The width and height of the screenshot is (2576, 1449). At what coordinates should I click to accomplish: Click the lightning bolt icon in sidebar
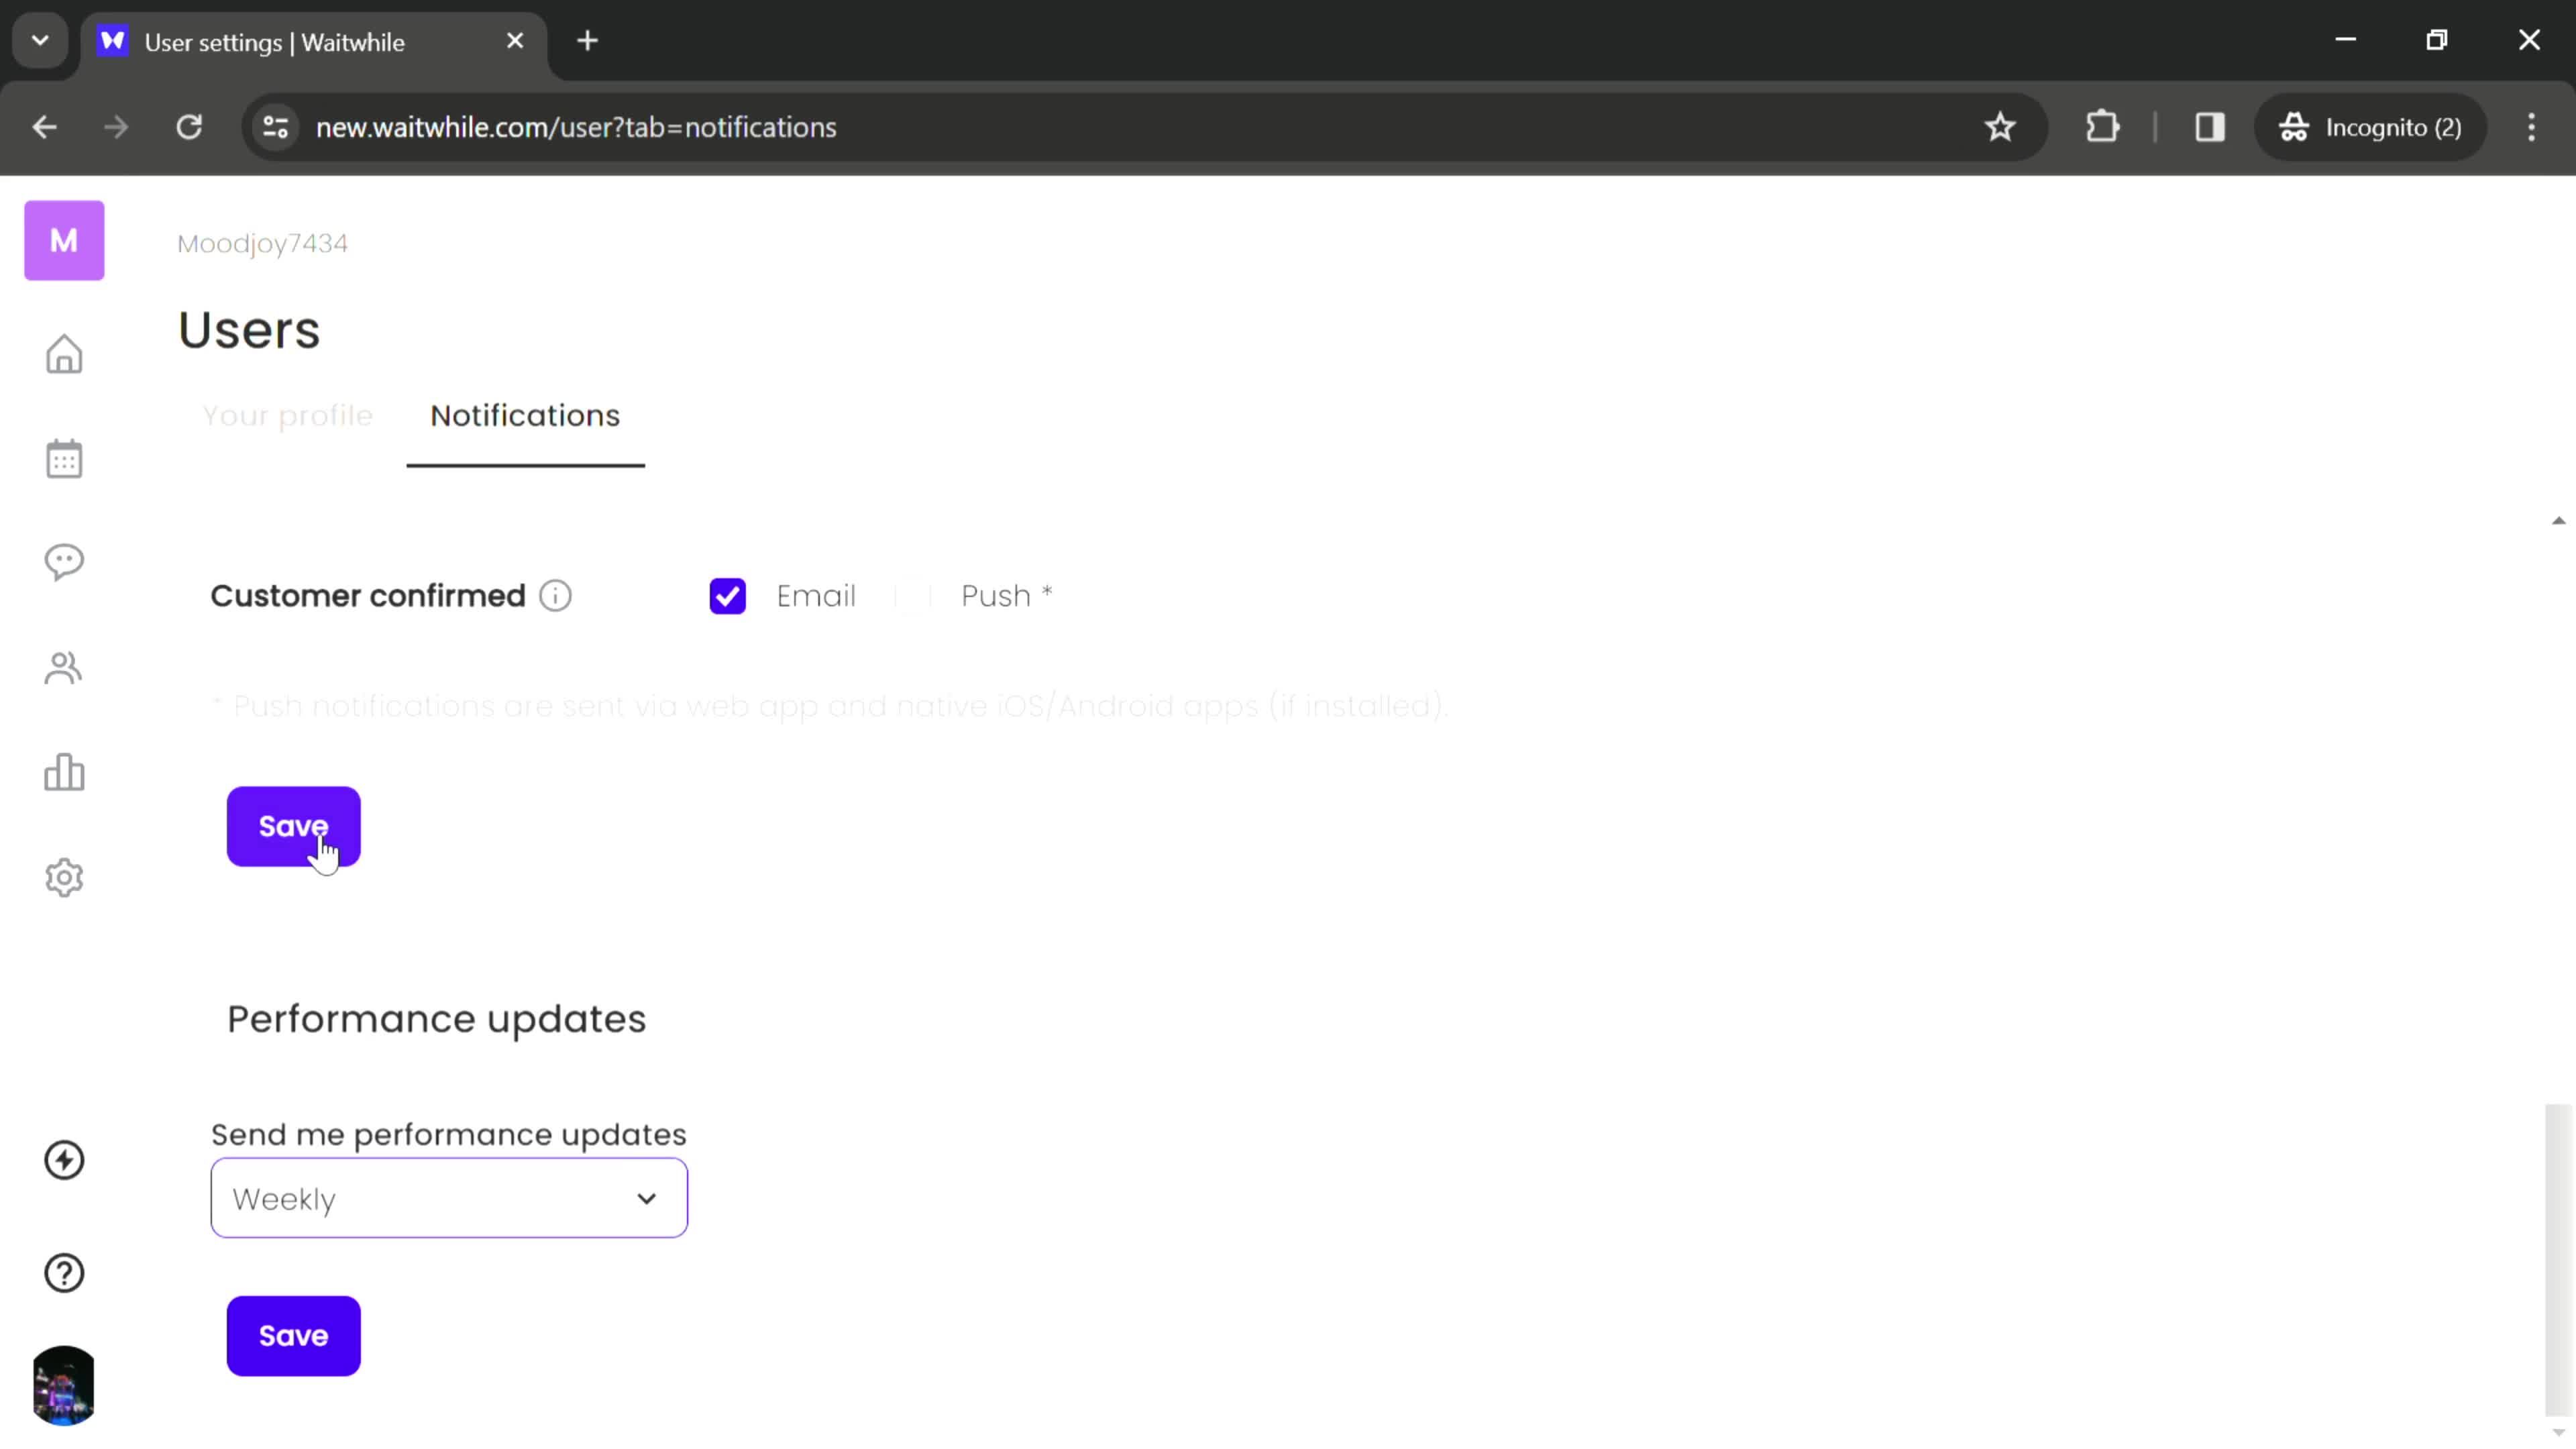click(64, 1160)
